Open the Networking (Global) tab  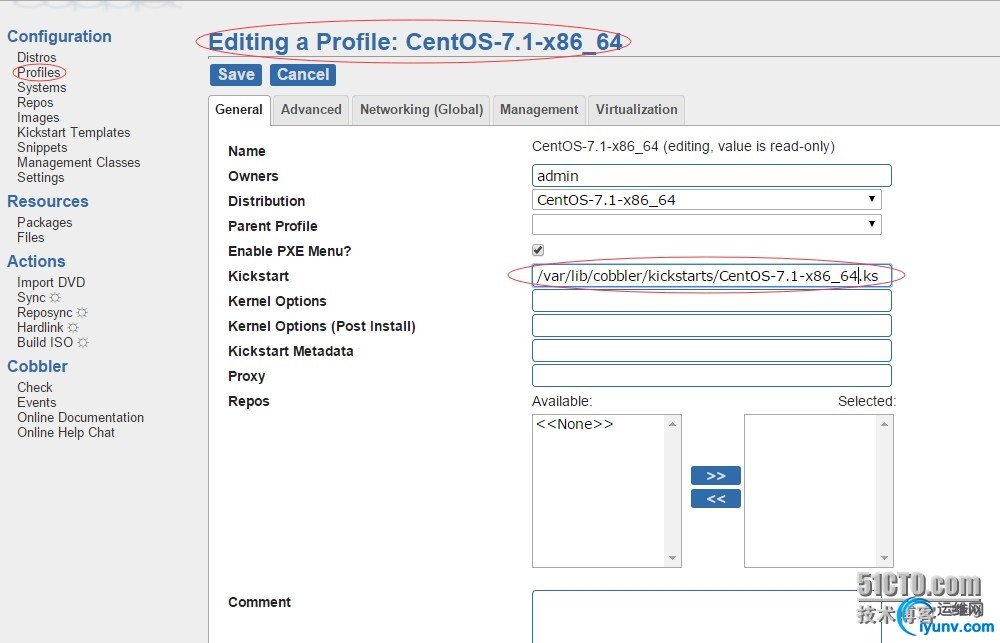click(421, 110)
